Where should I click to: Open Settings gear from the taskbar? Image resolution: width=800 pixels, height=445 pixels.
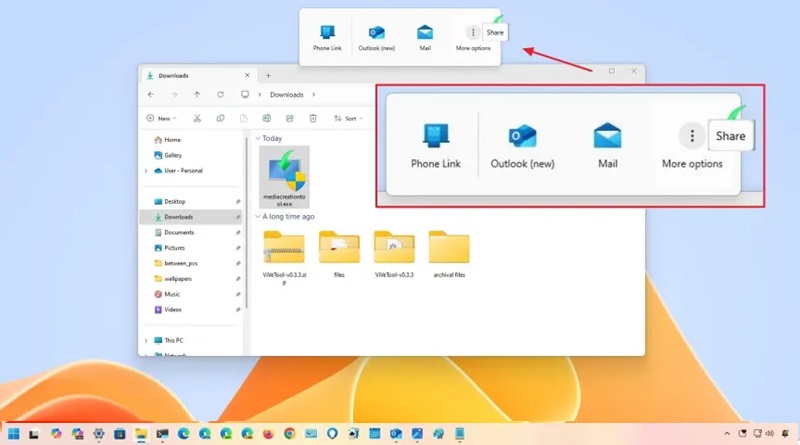[x=98, y=434]
